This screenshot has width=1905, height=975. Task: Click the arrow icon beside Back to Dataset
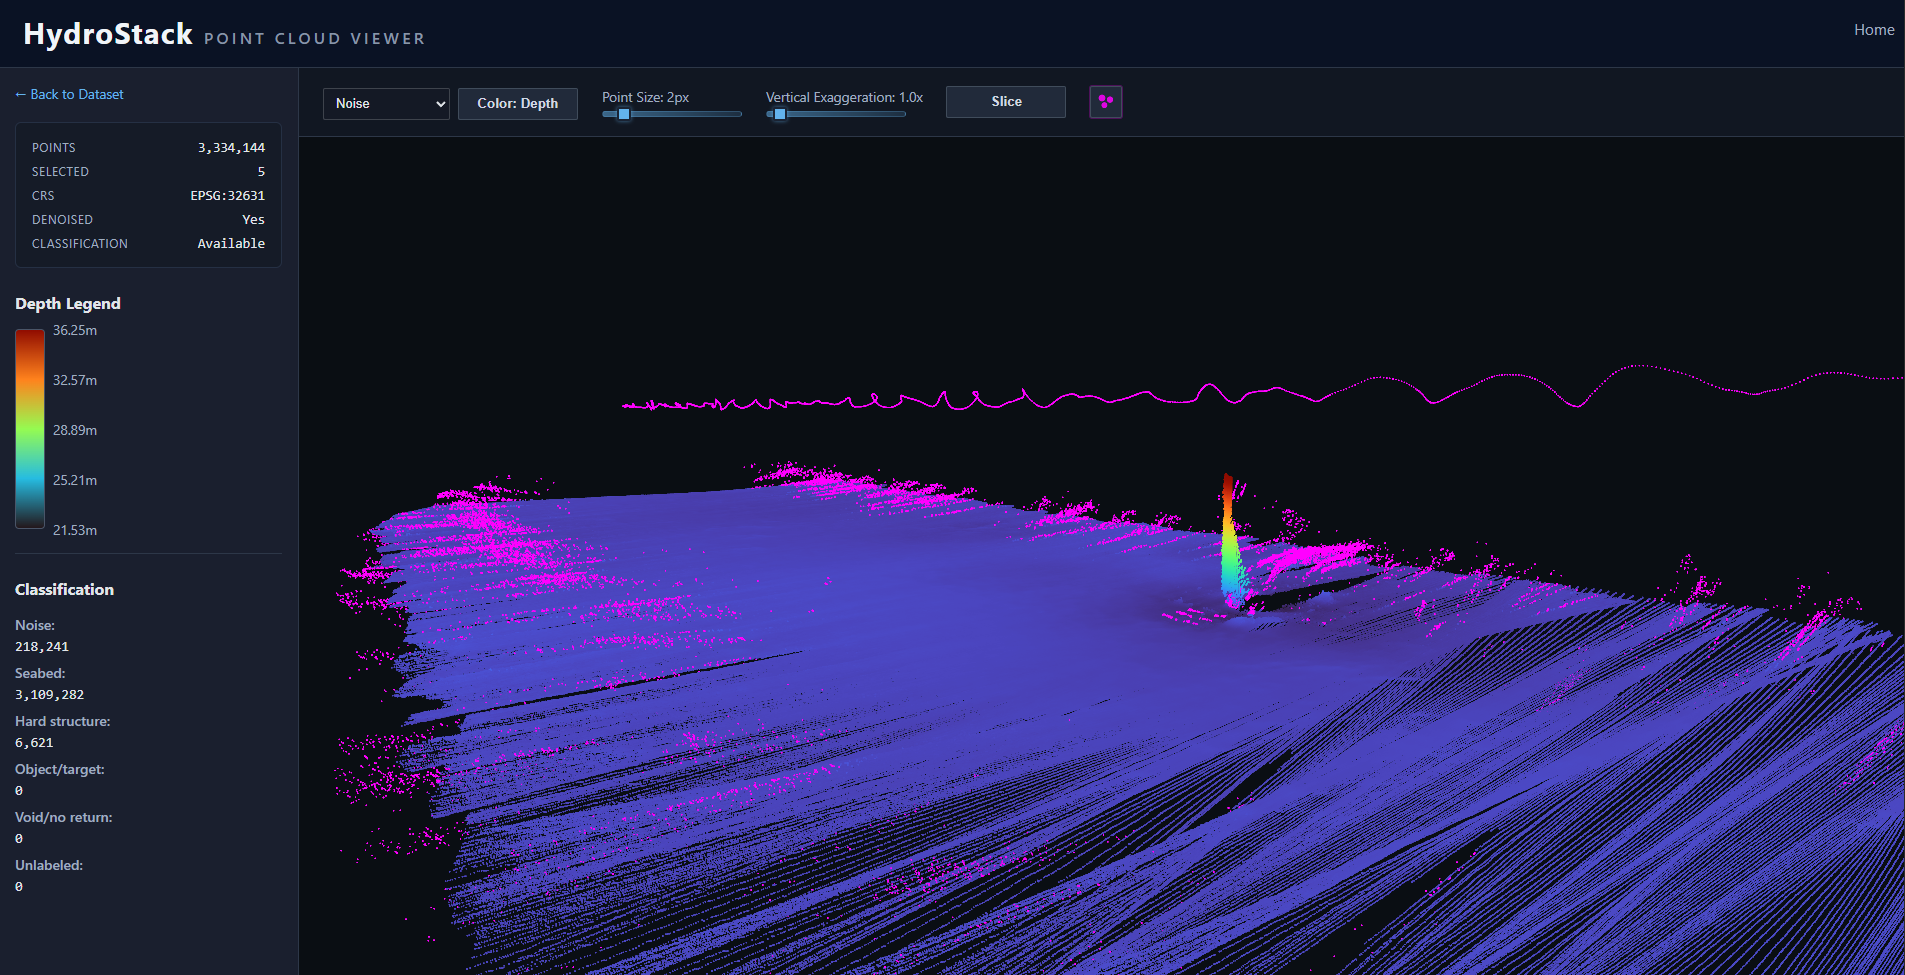(x=19, y=94)
